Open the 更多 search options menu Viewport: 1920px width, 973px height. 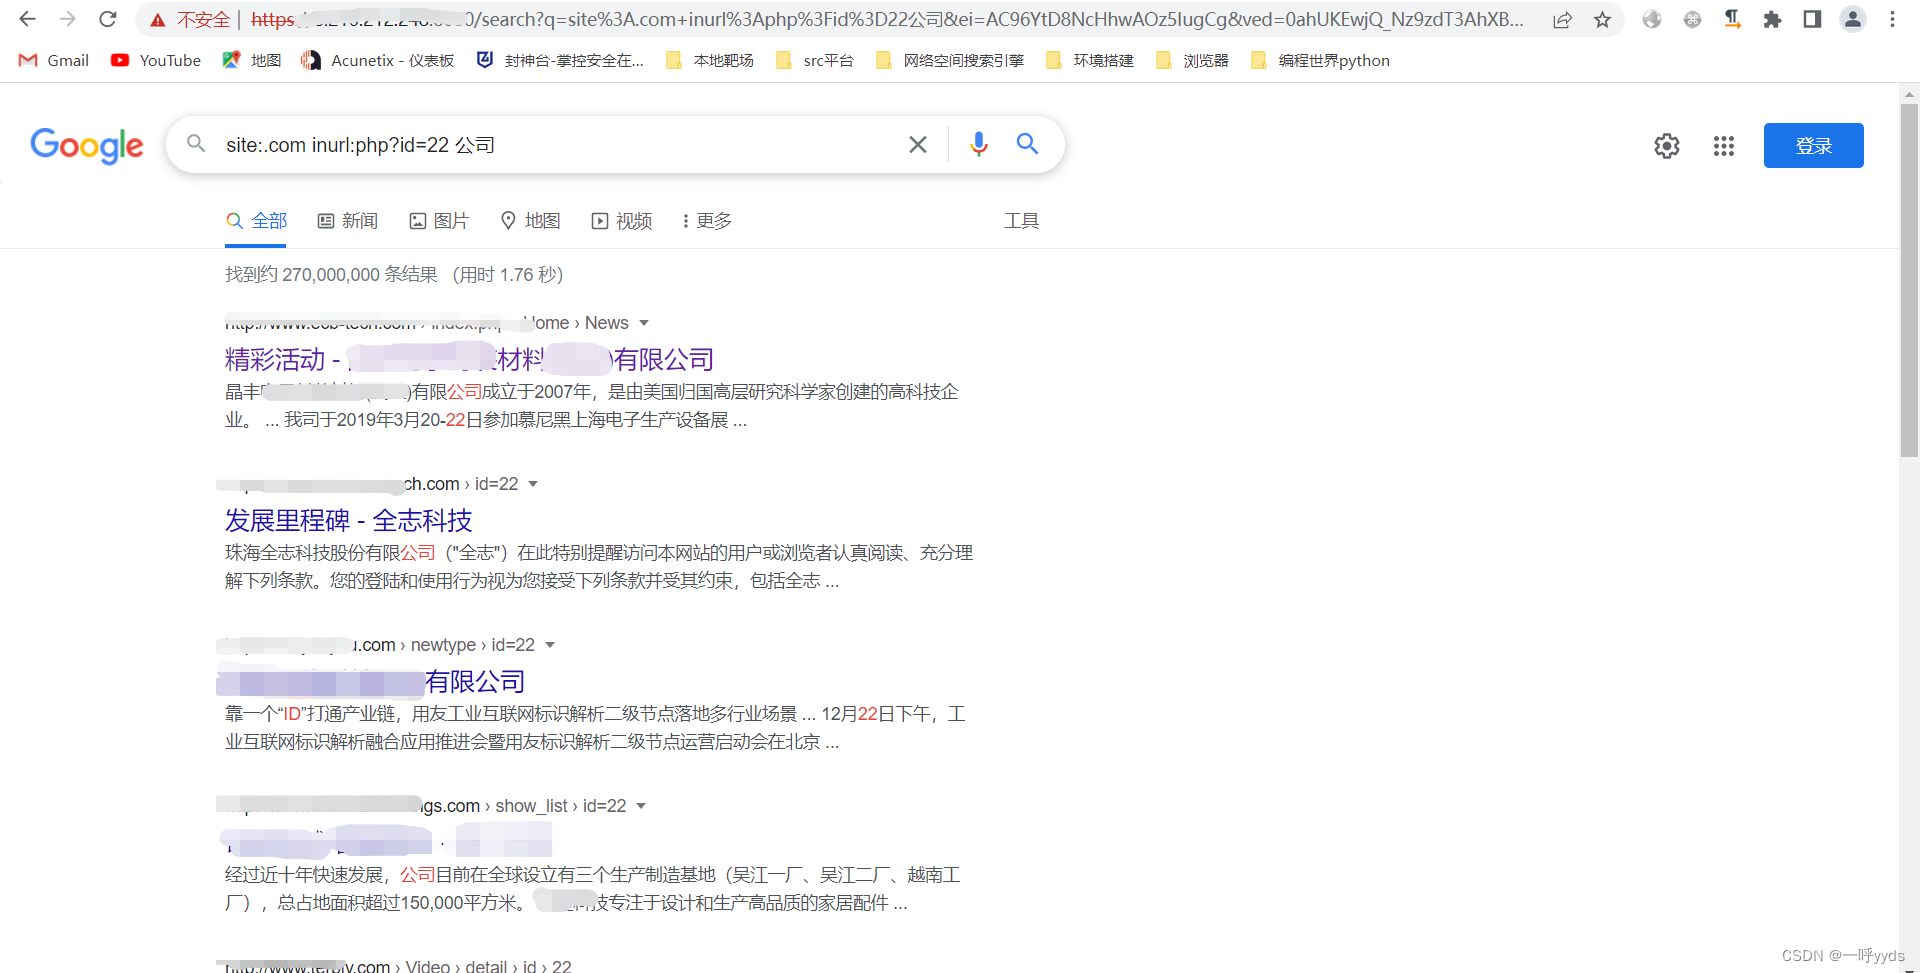(707, 221)
